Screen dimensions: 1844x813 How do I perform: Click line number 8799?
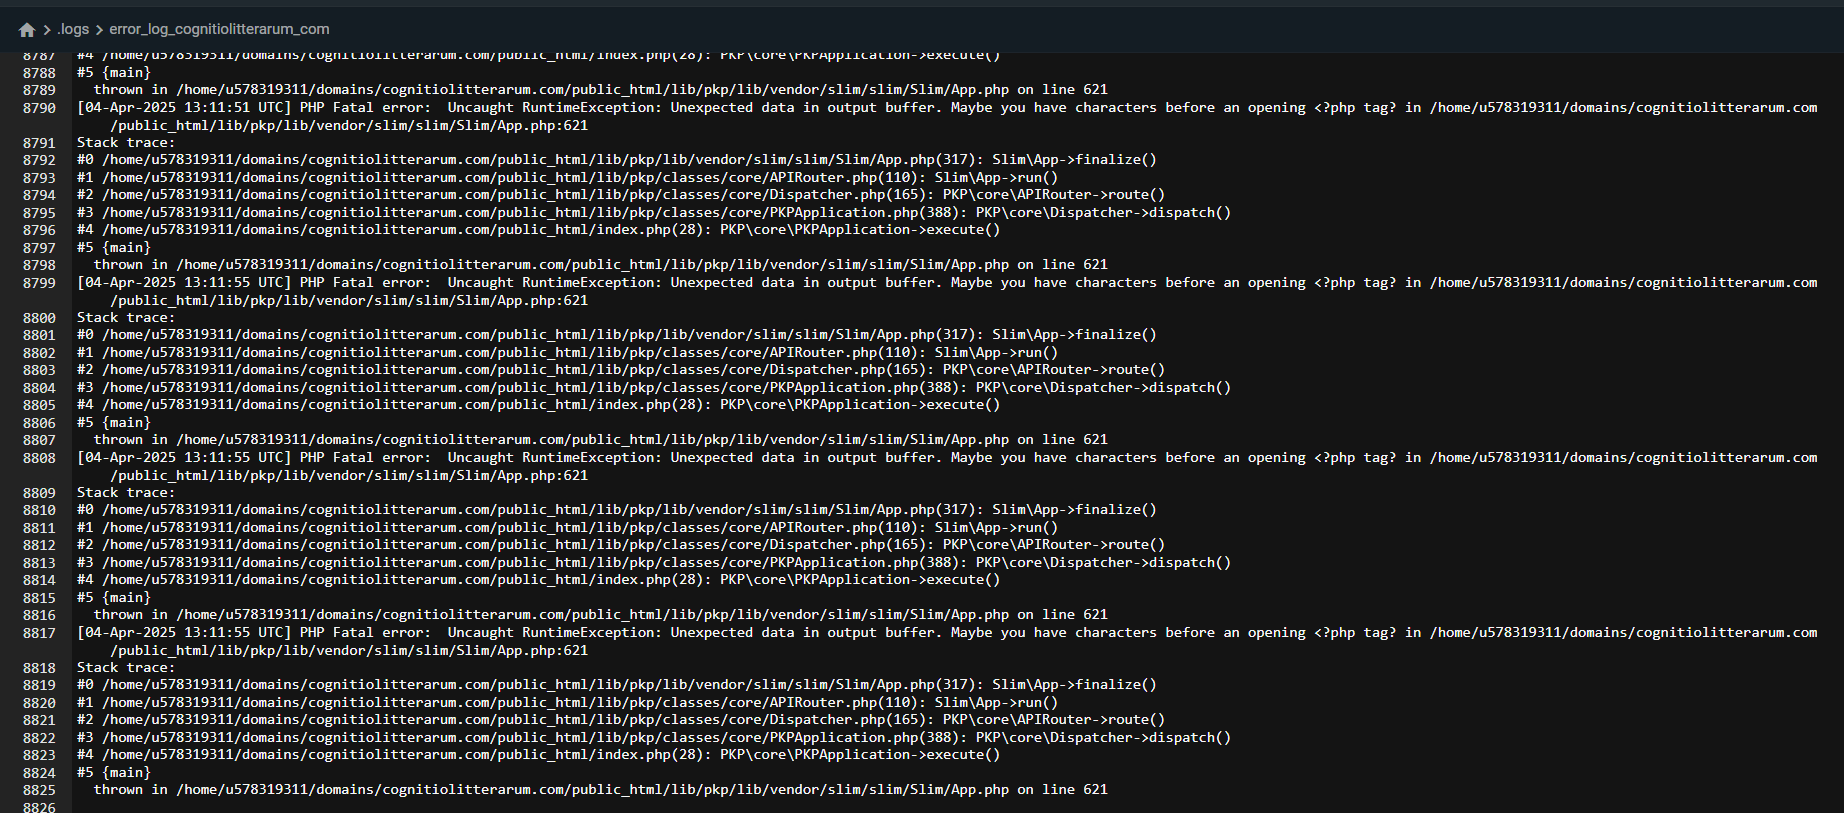click(x=40, y=283)
